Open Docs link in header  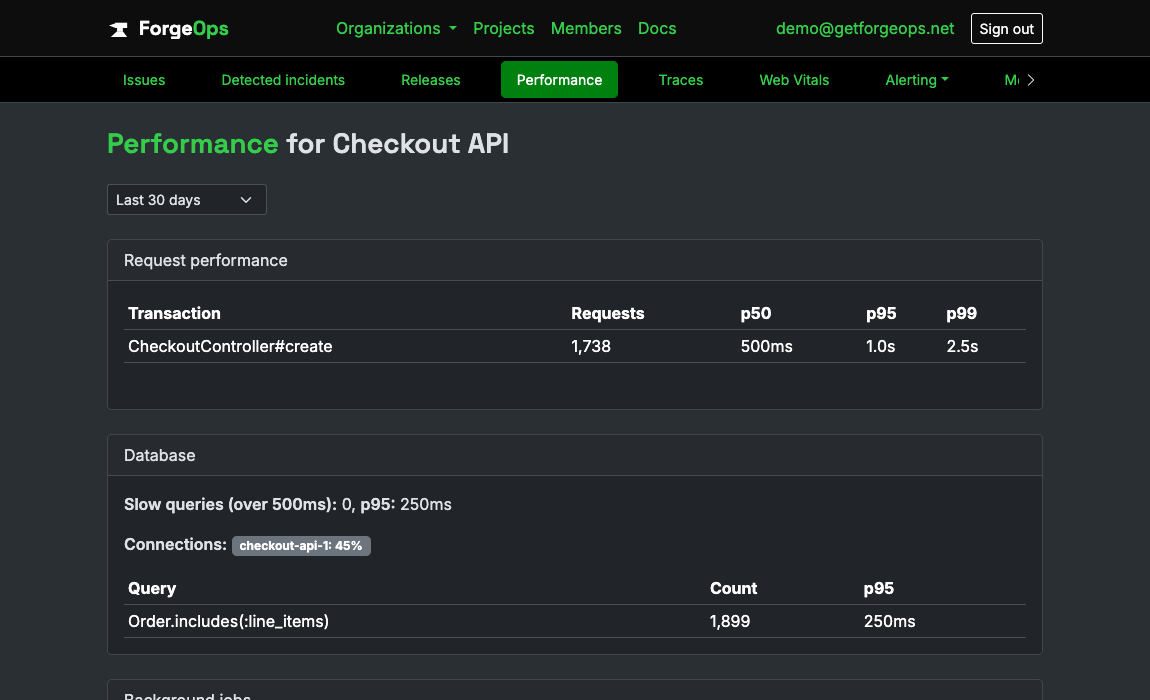point(657,29)
